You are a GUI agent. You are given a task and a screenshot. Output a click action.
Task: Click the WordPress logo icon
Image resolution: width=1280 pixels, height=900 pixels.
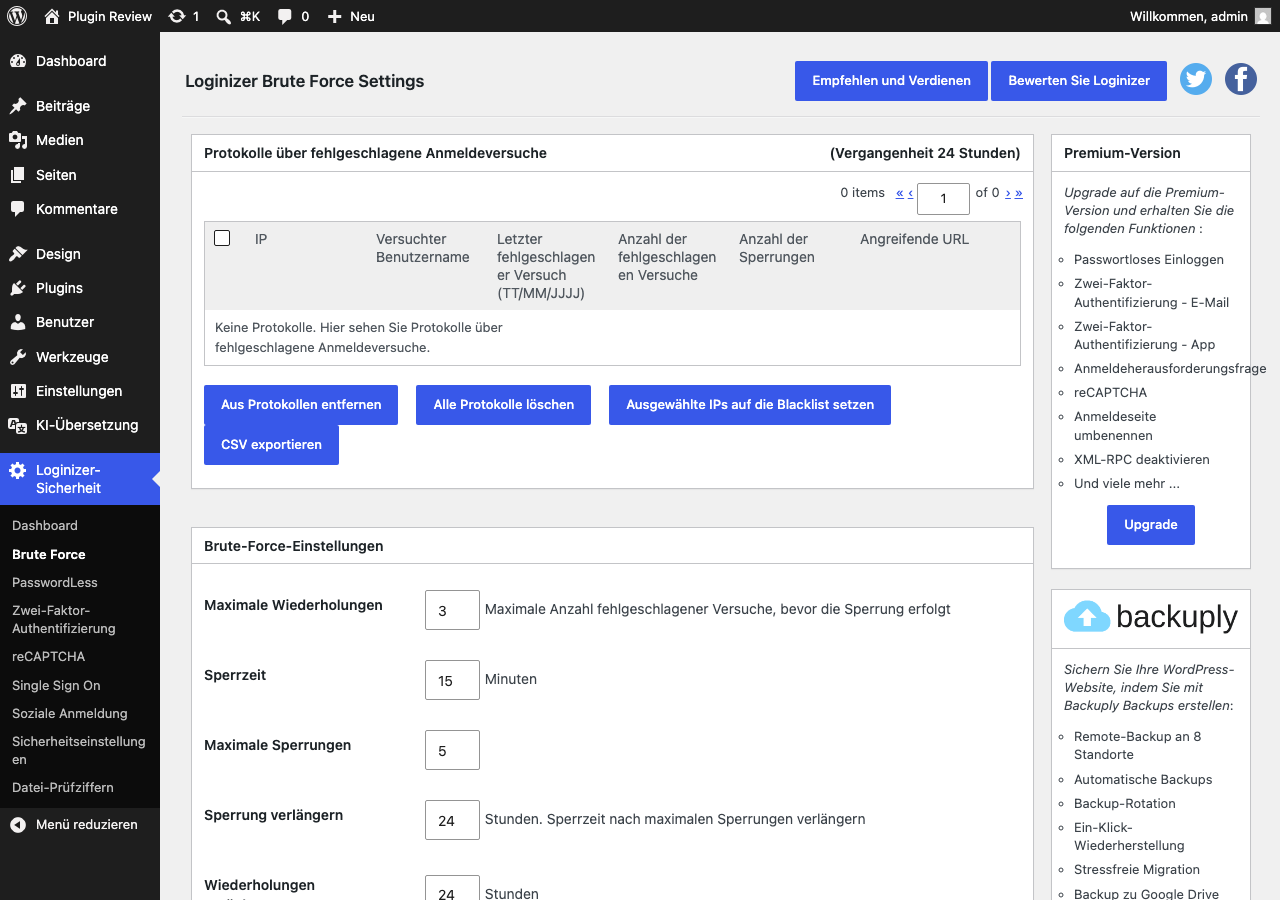click(16, 16)
